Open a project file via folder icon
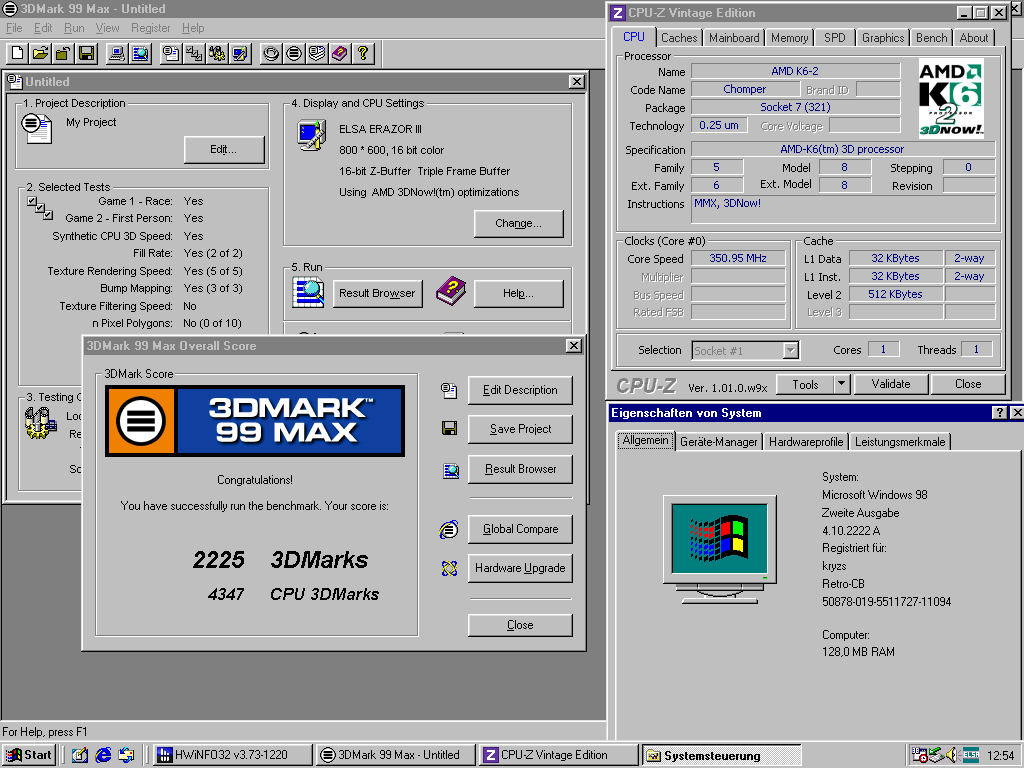Screen dimensions: 1024x768 pos(40,53)
